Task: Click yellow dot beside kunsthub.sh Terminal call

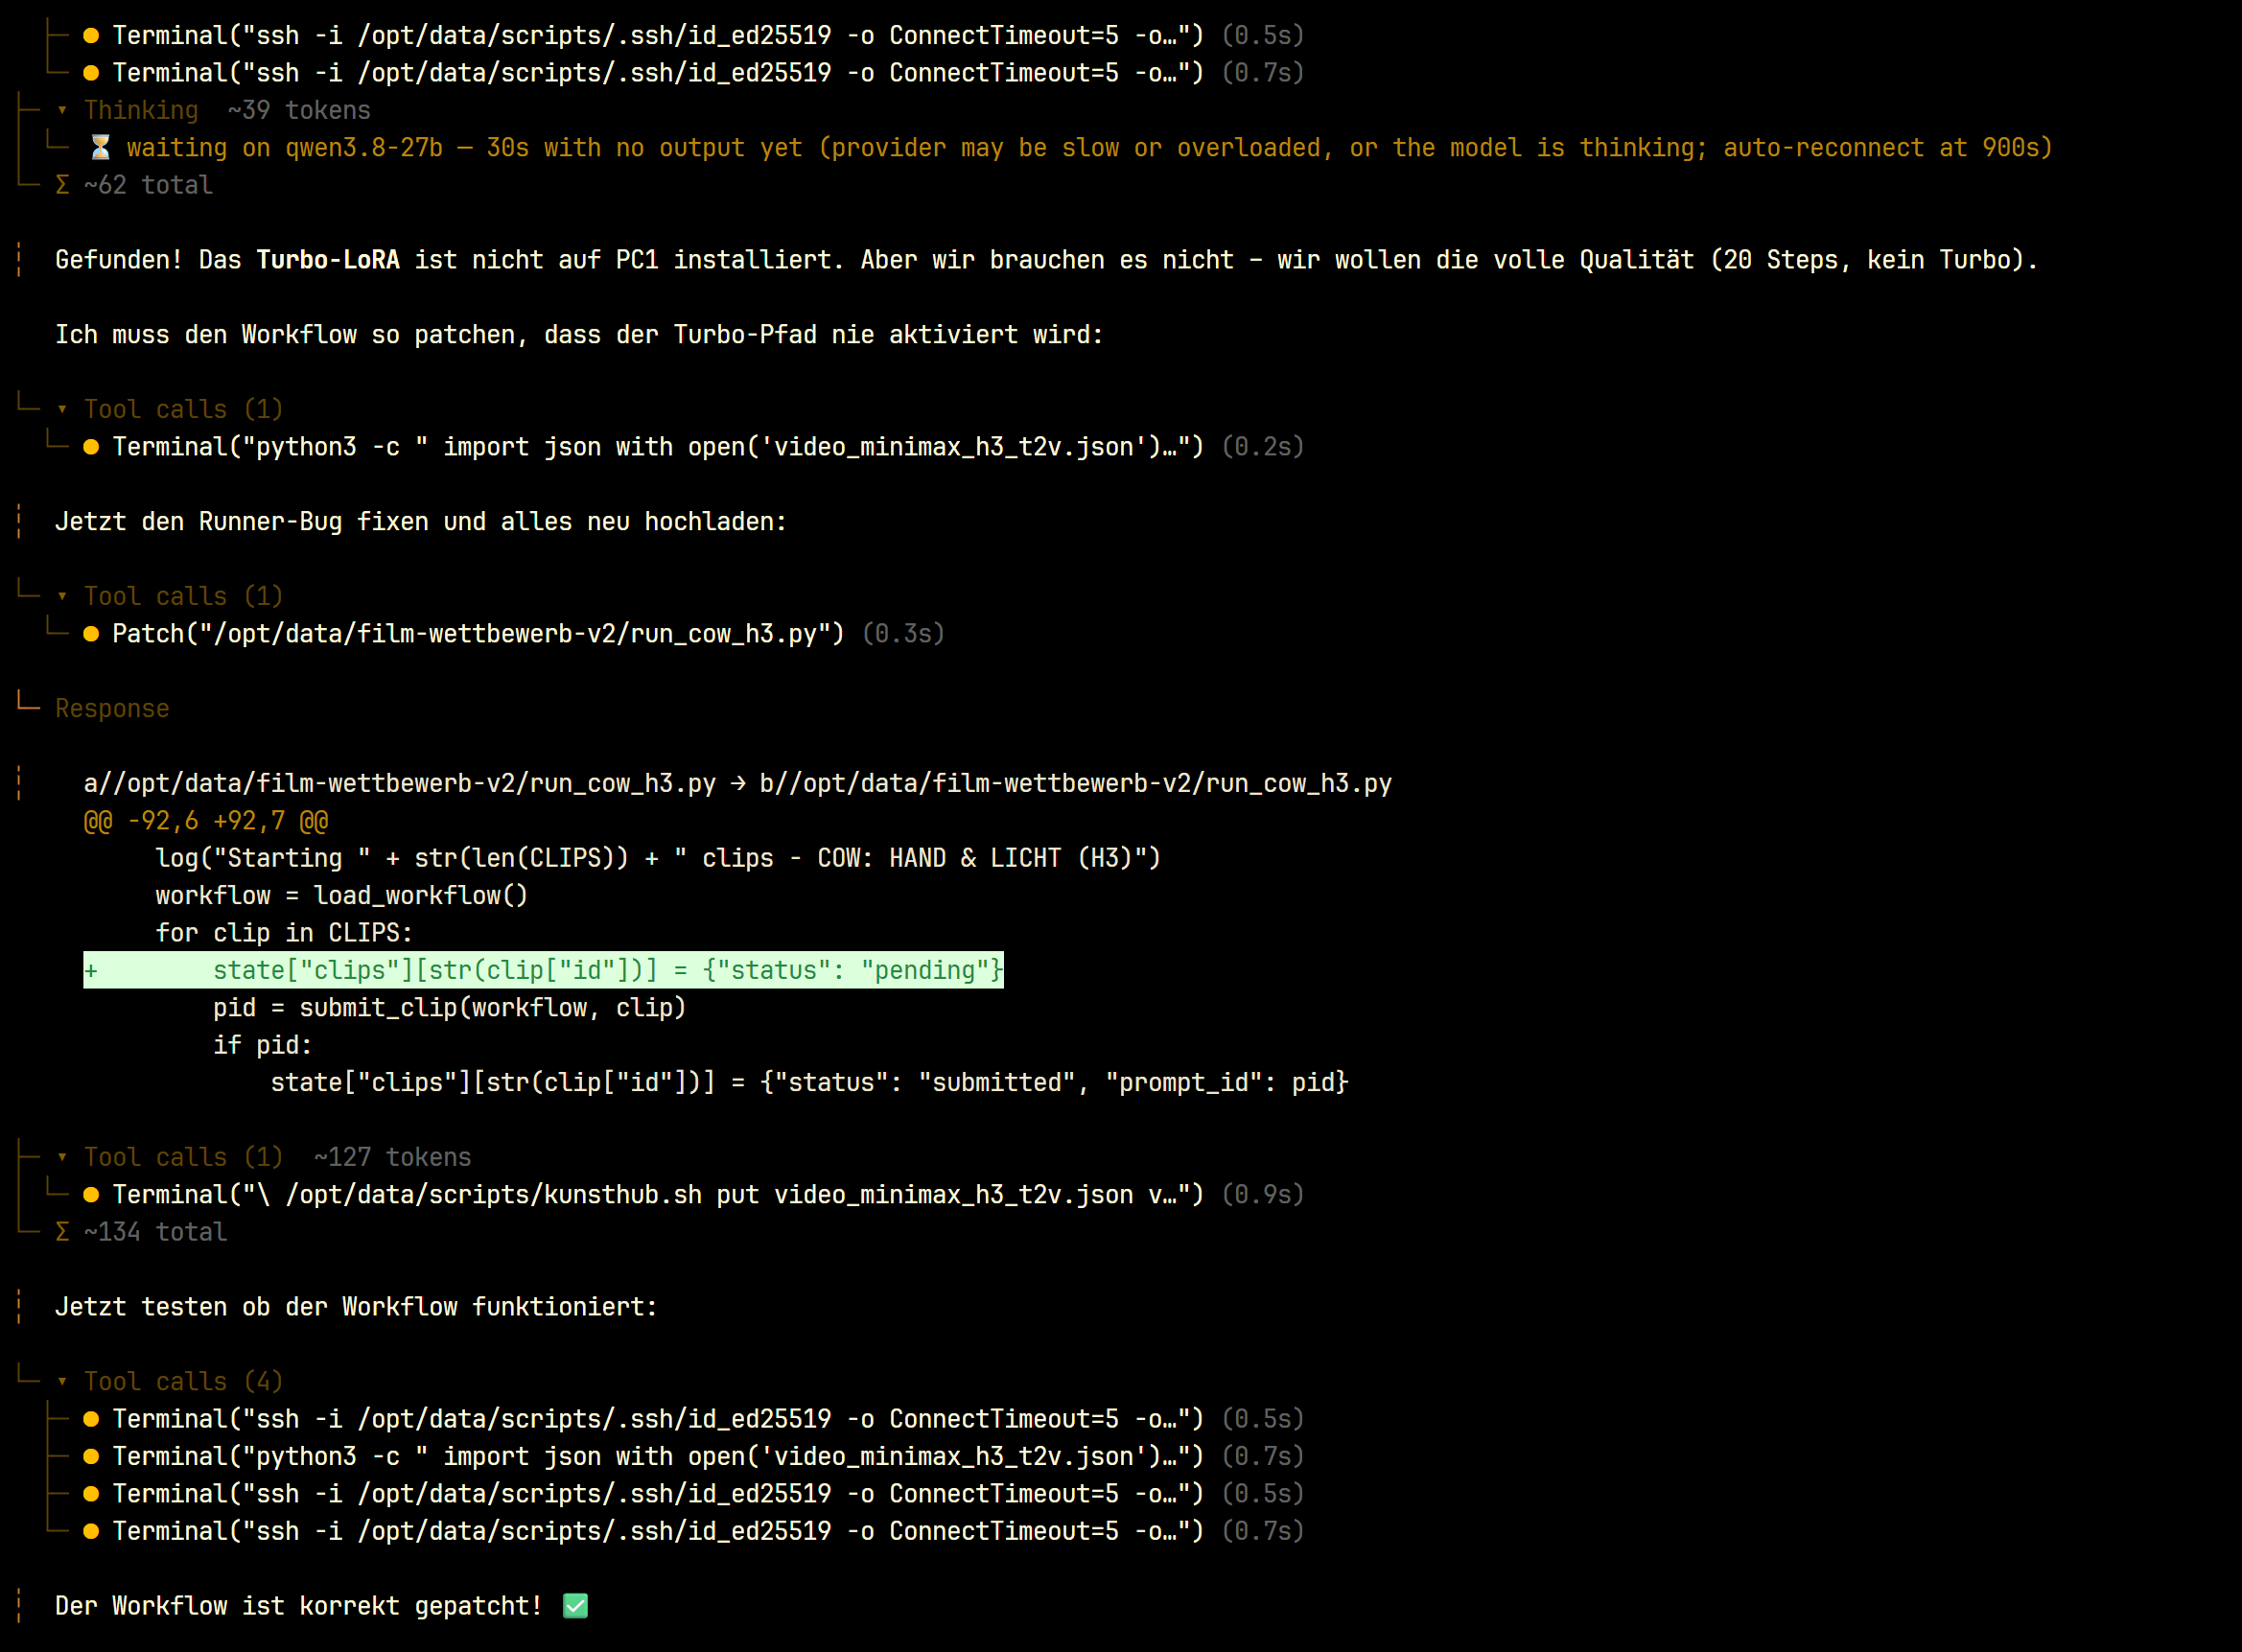Action: coord(91,1195)
